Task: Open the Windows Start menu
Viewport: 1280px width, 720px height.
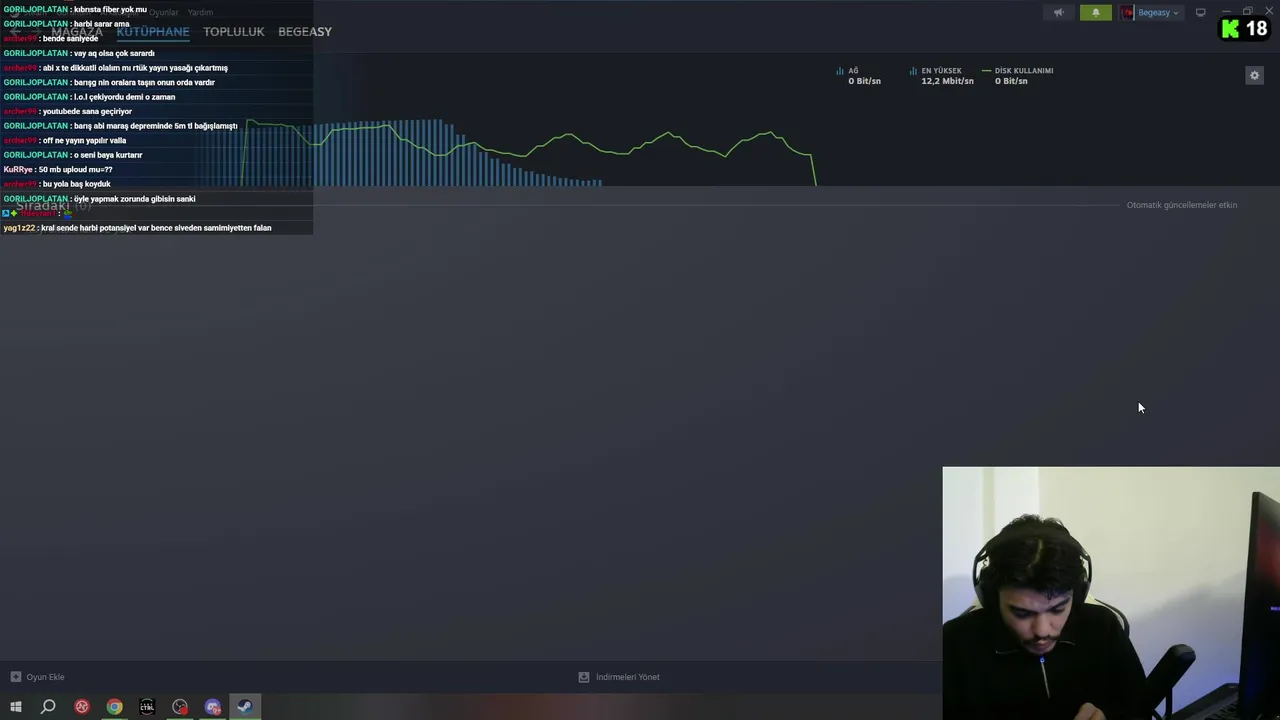Action: 15,707
